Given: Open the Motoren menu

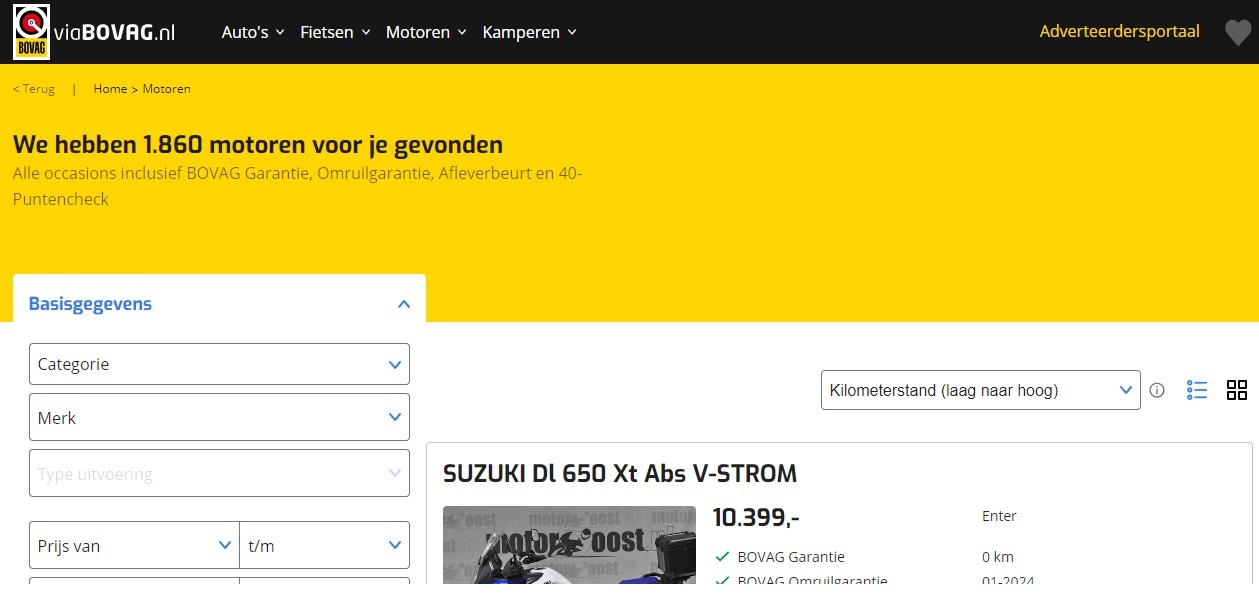Looking at the screenshot, I should [x=426, y=32].
